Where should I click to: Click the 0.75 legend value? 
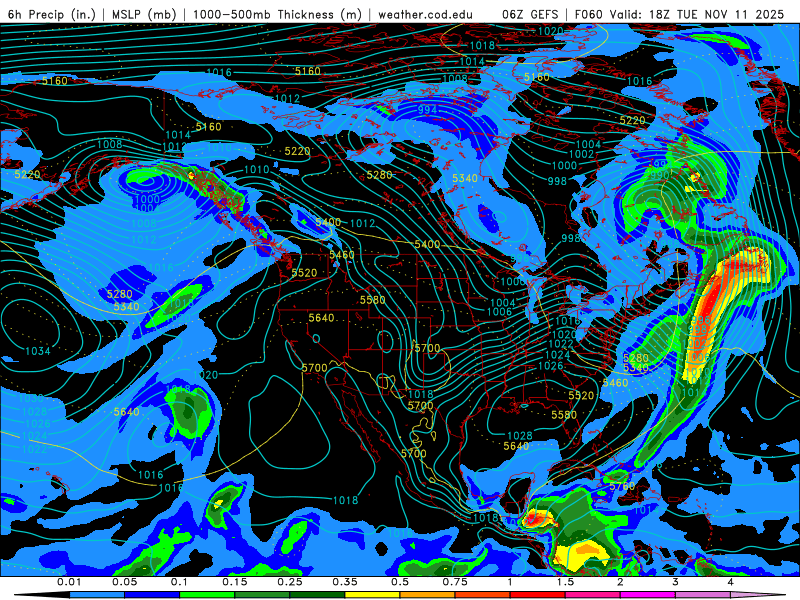point(455,582)
